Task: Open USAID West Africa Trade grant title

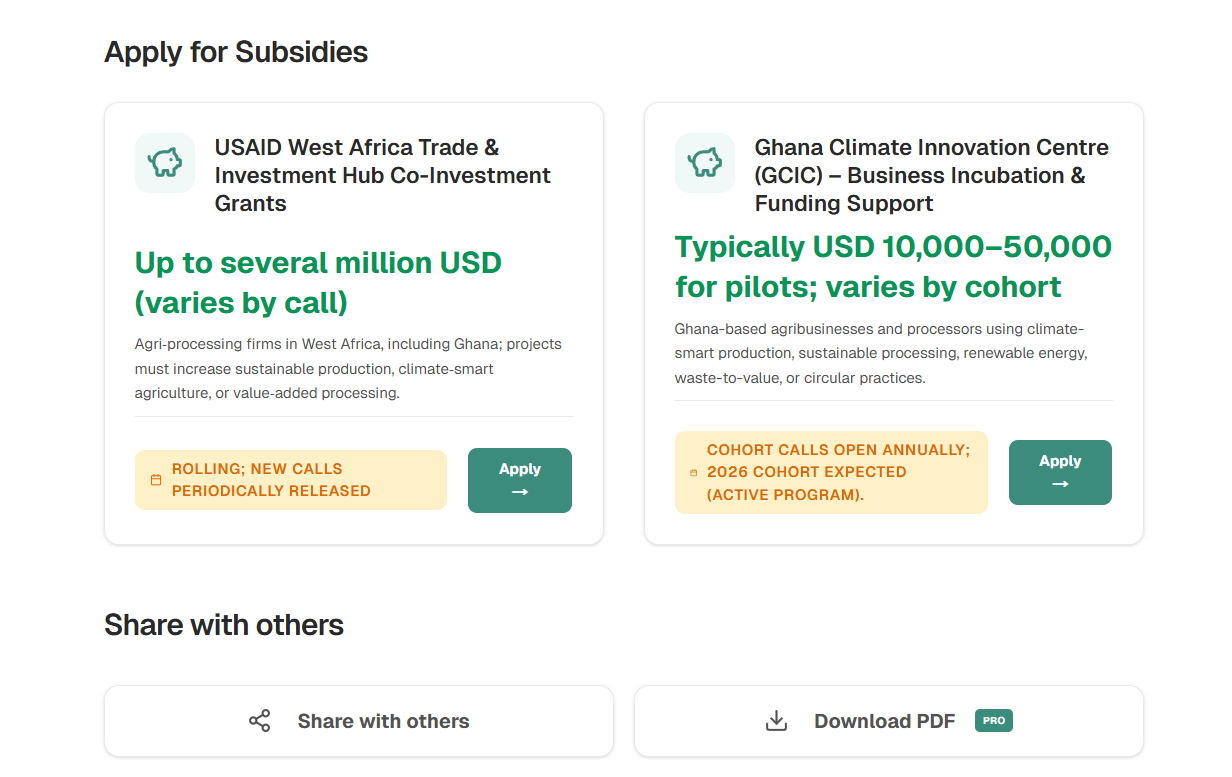Action: pyautogui.click(x=382, y=175)
